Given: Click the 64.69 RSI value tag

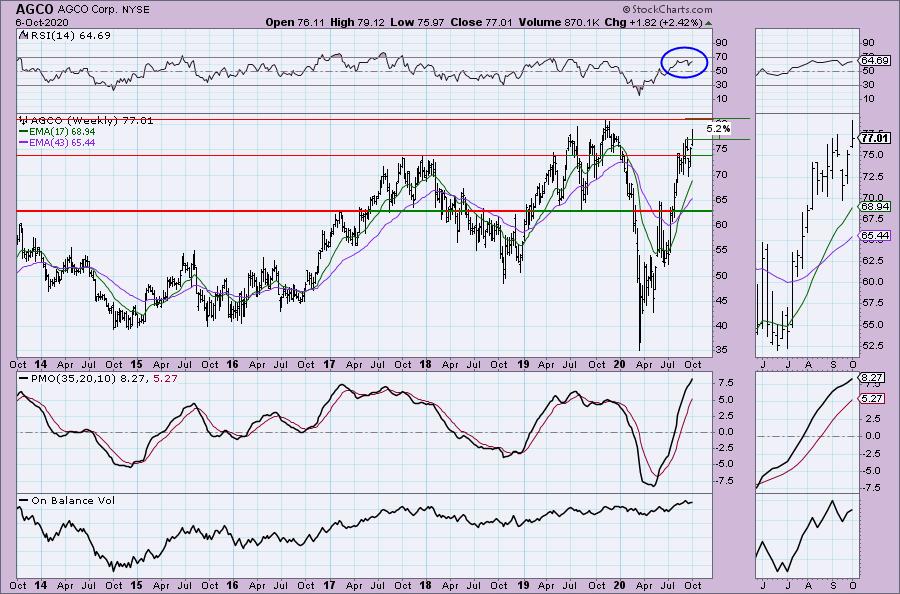Looking at the screenshot, I should pos(875,60).
